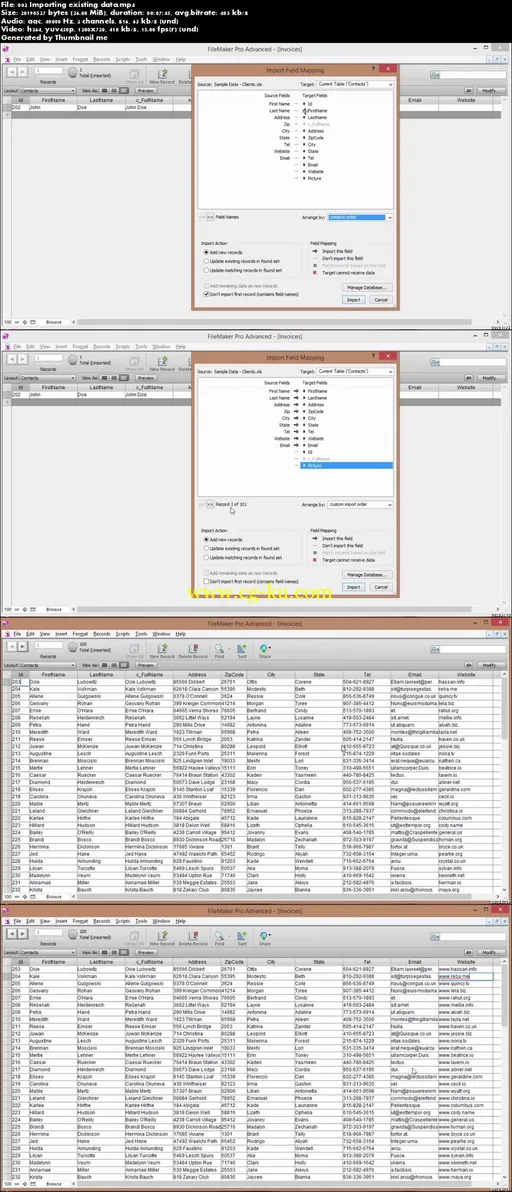Select Picture target field in second Import dialog

tap(346, 465)
